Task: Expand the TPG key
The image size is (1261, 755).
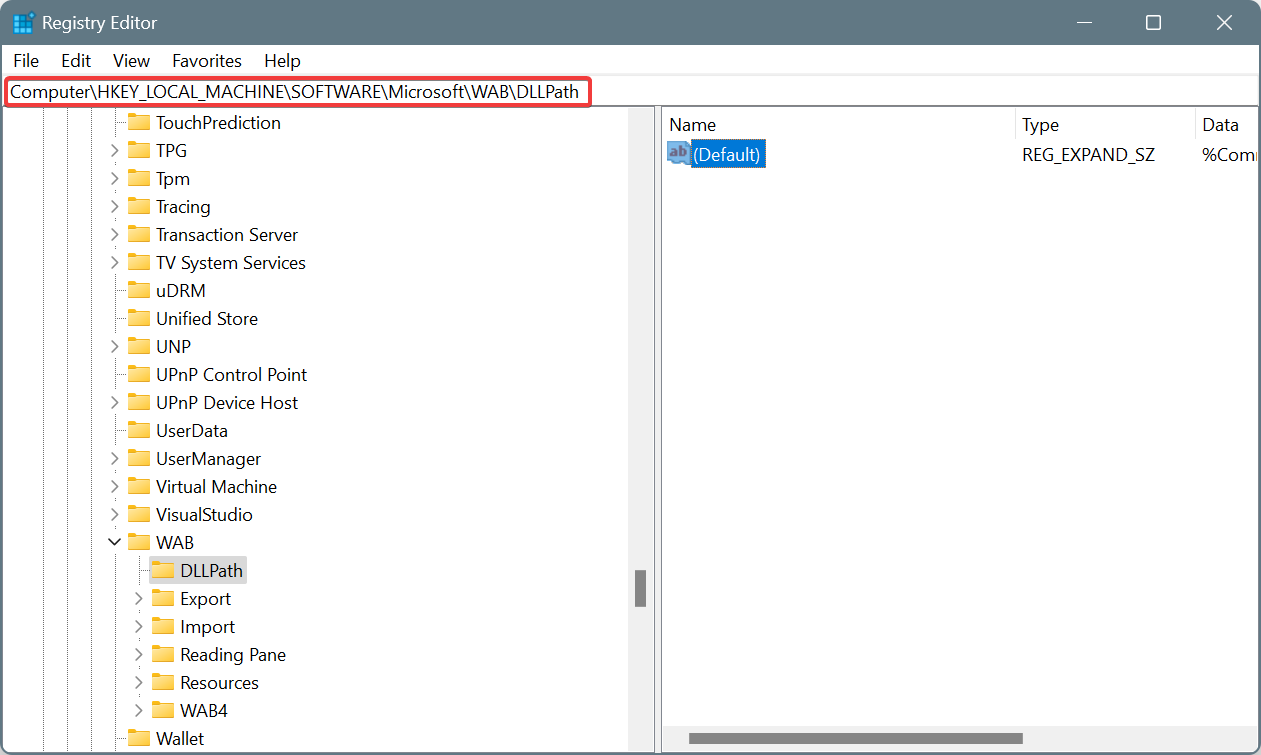Action: coord(115,151)
